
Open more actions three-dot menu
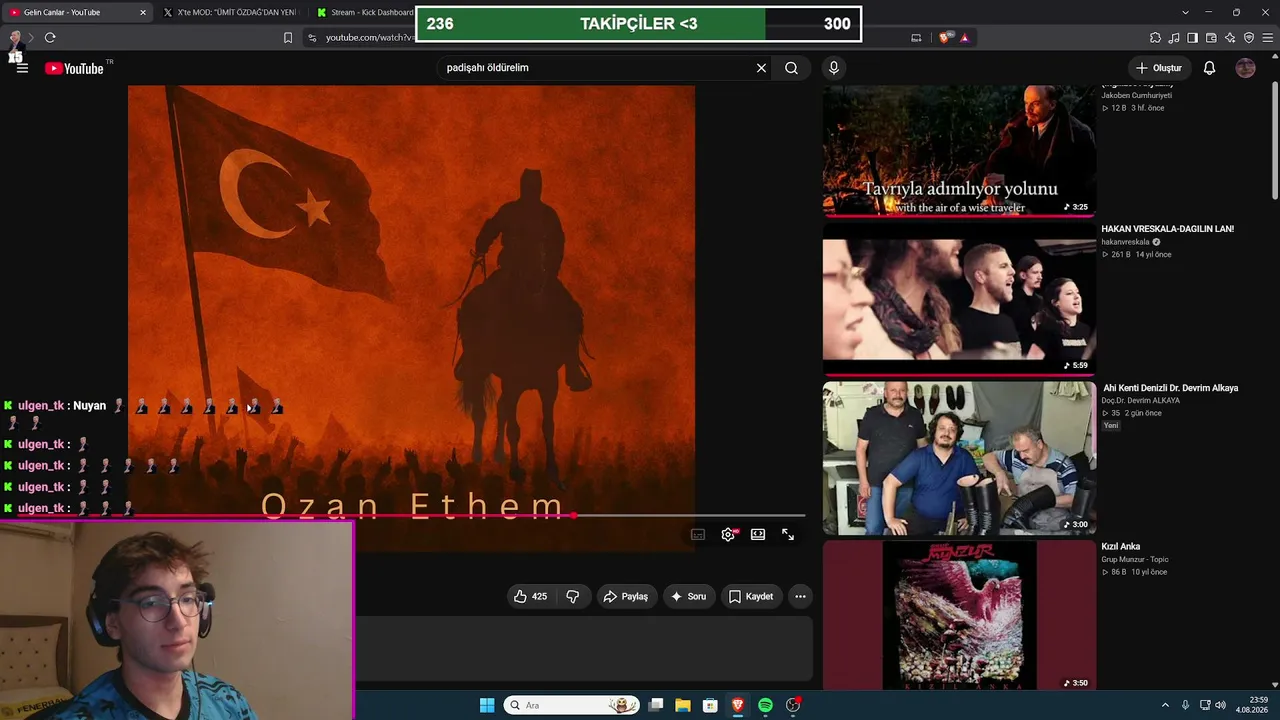[x=800, y=596]
